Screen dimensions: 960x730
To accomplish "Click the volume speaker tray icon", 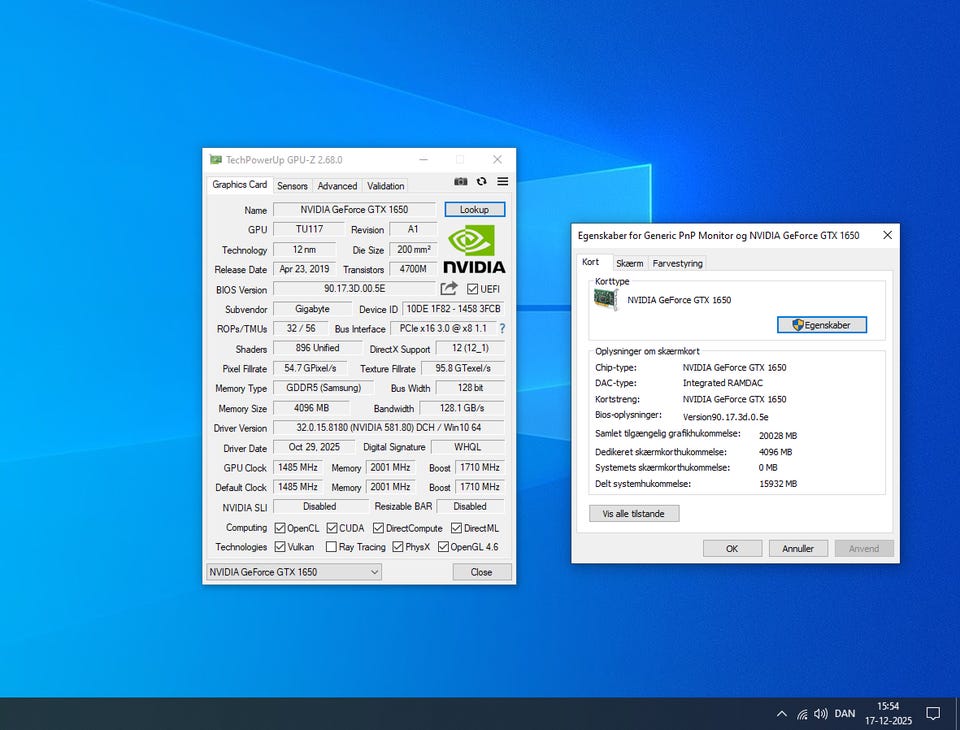I will [821, 714].
